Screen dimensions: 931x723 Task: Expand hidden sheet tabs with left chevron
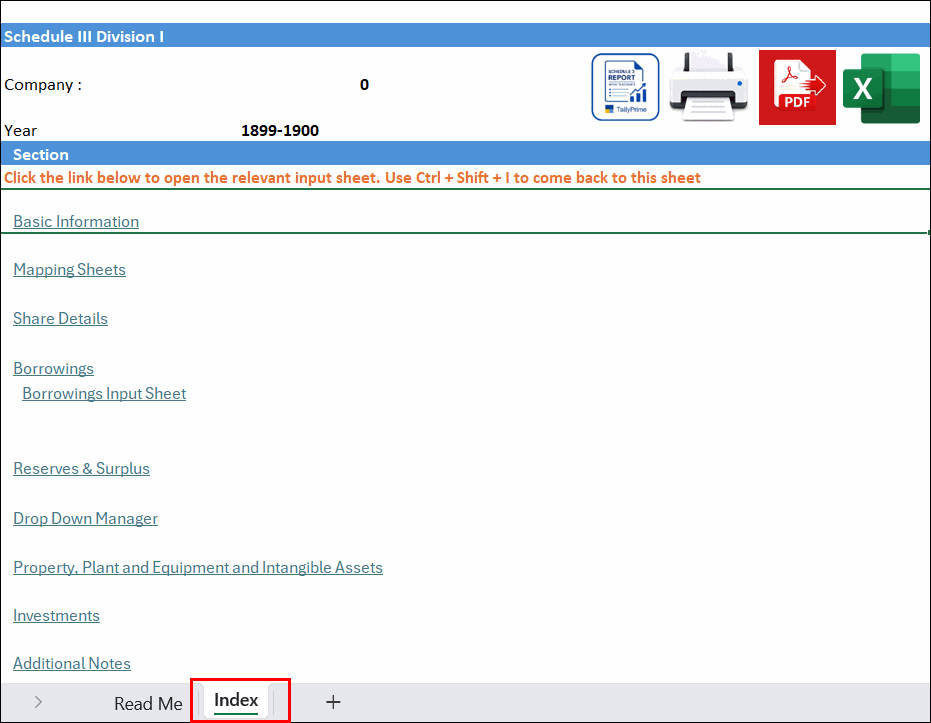click(38, 702)
